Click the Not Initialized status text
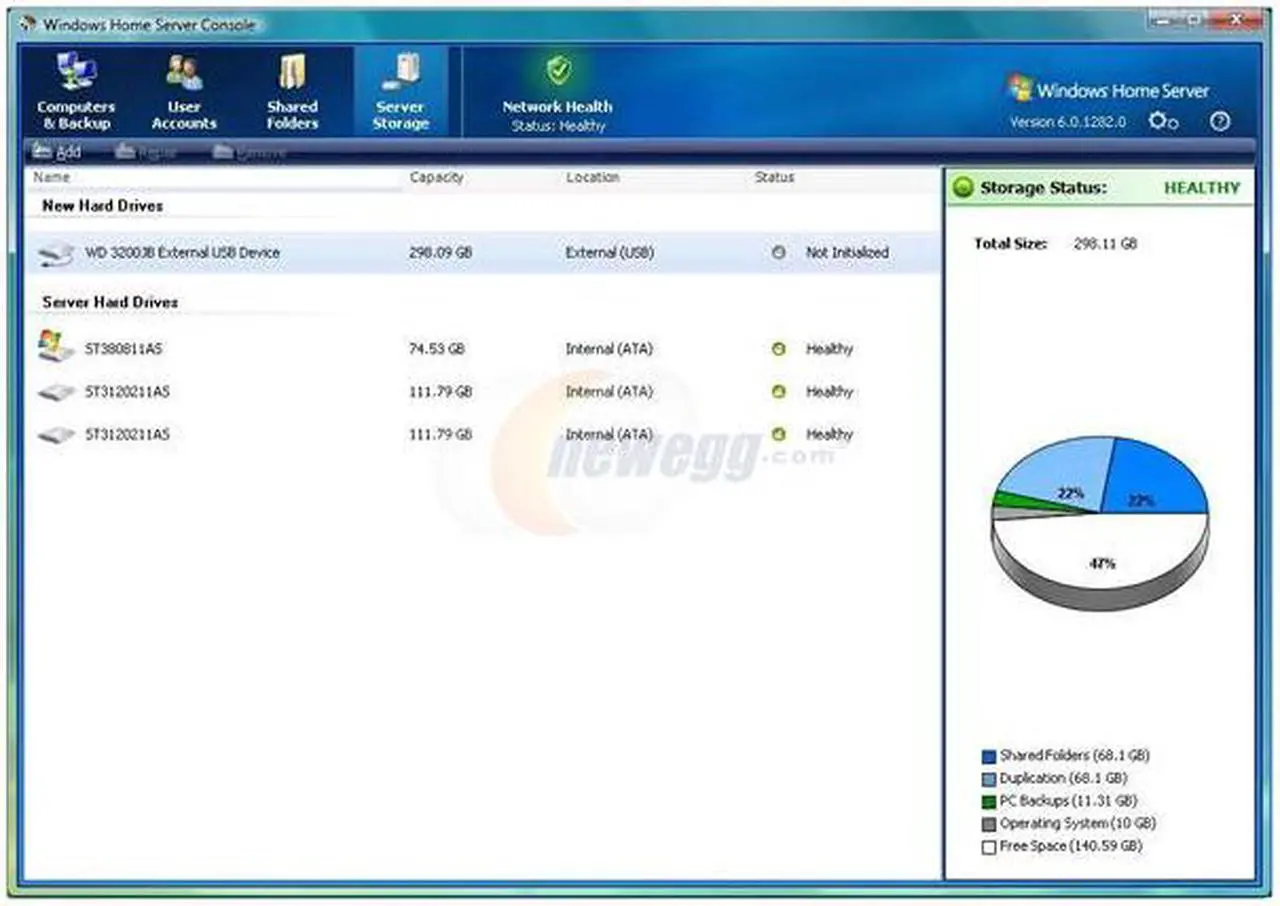The width and height of the screenshot is (1280, 906). pyautogui.click(x=847, y=253)
